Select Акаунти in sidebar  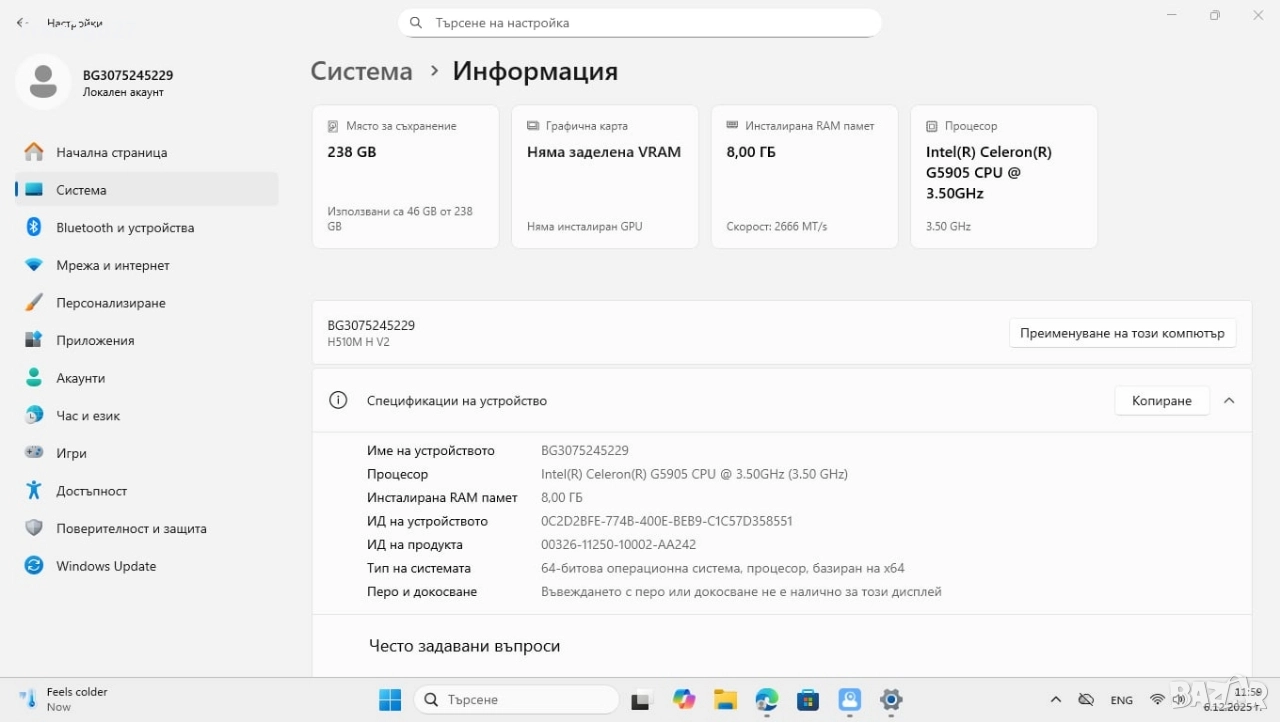click(80, 378)
